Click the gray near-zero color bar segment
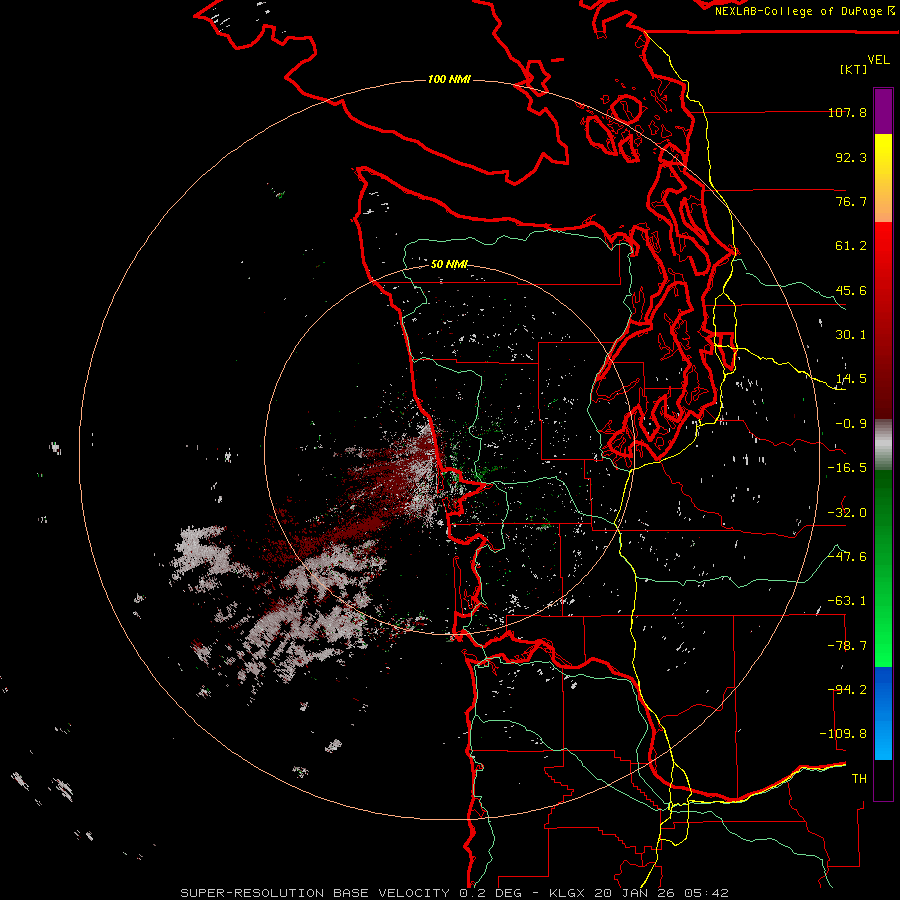Image resolution: width=900 pixels, height=900 pixels. point(883,445)
